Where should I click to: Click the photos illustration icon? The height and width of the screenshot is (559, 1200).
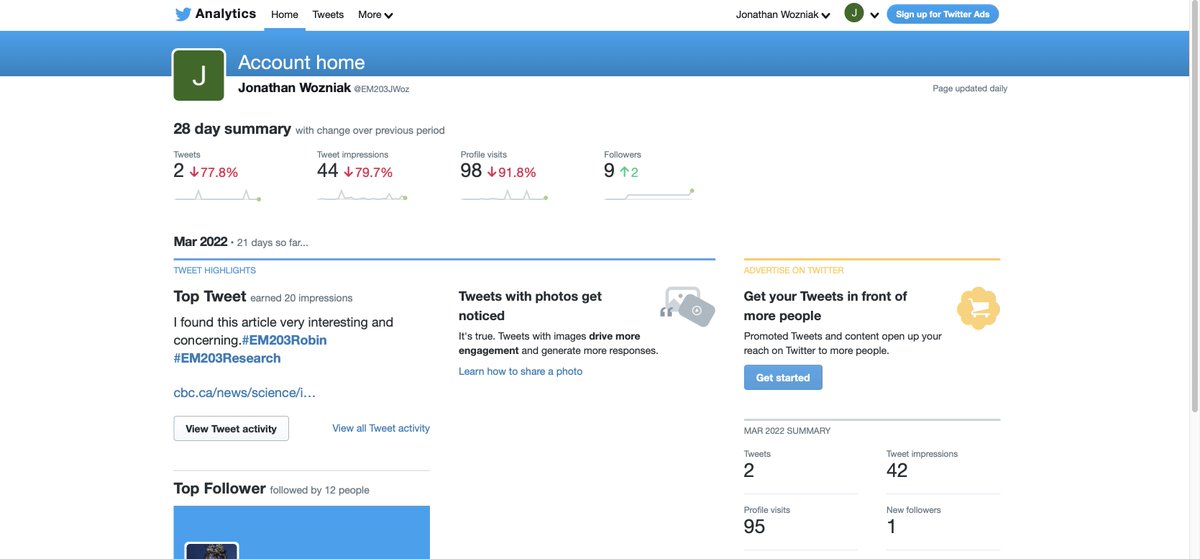(x=688, y=306)
